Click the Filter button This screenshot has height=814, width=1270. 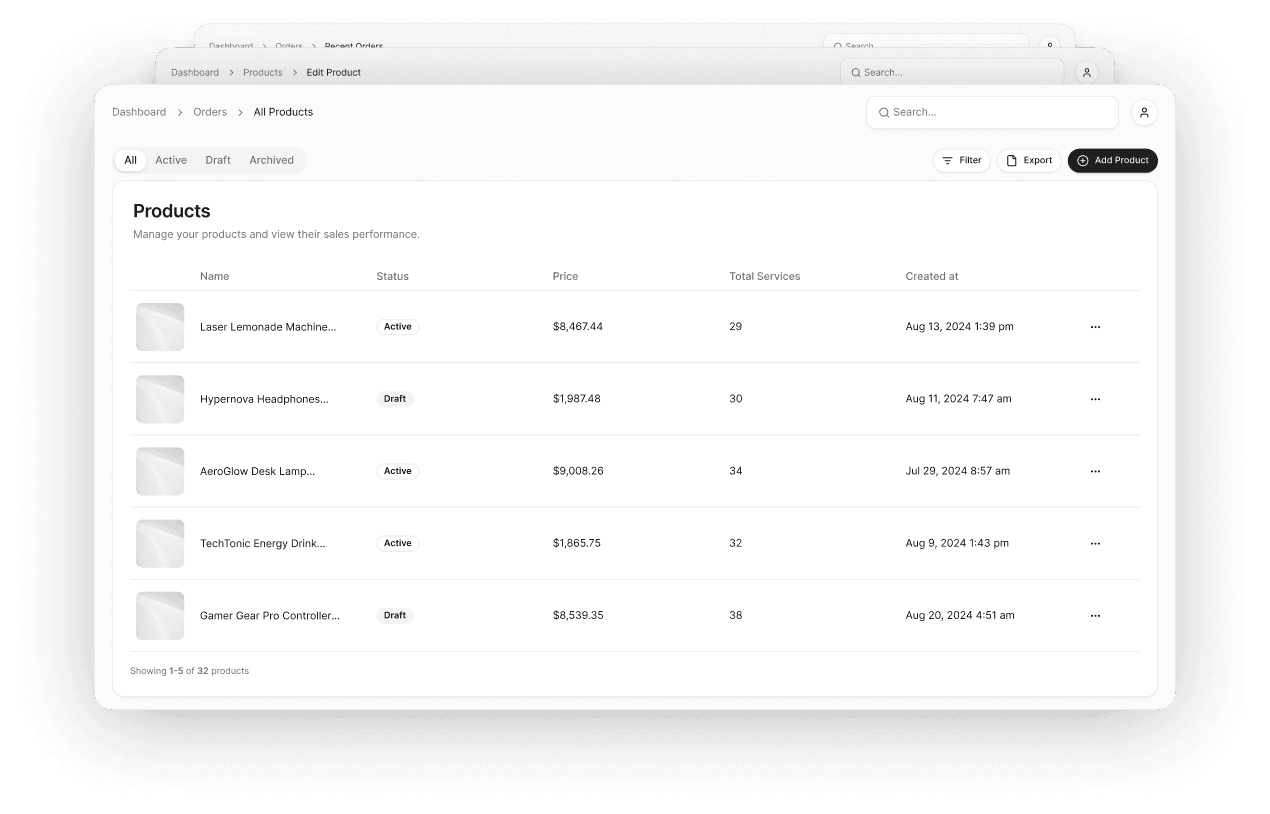coord(961,160)
